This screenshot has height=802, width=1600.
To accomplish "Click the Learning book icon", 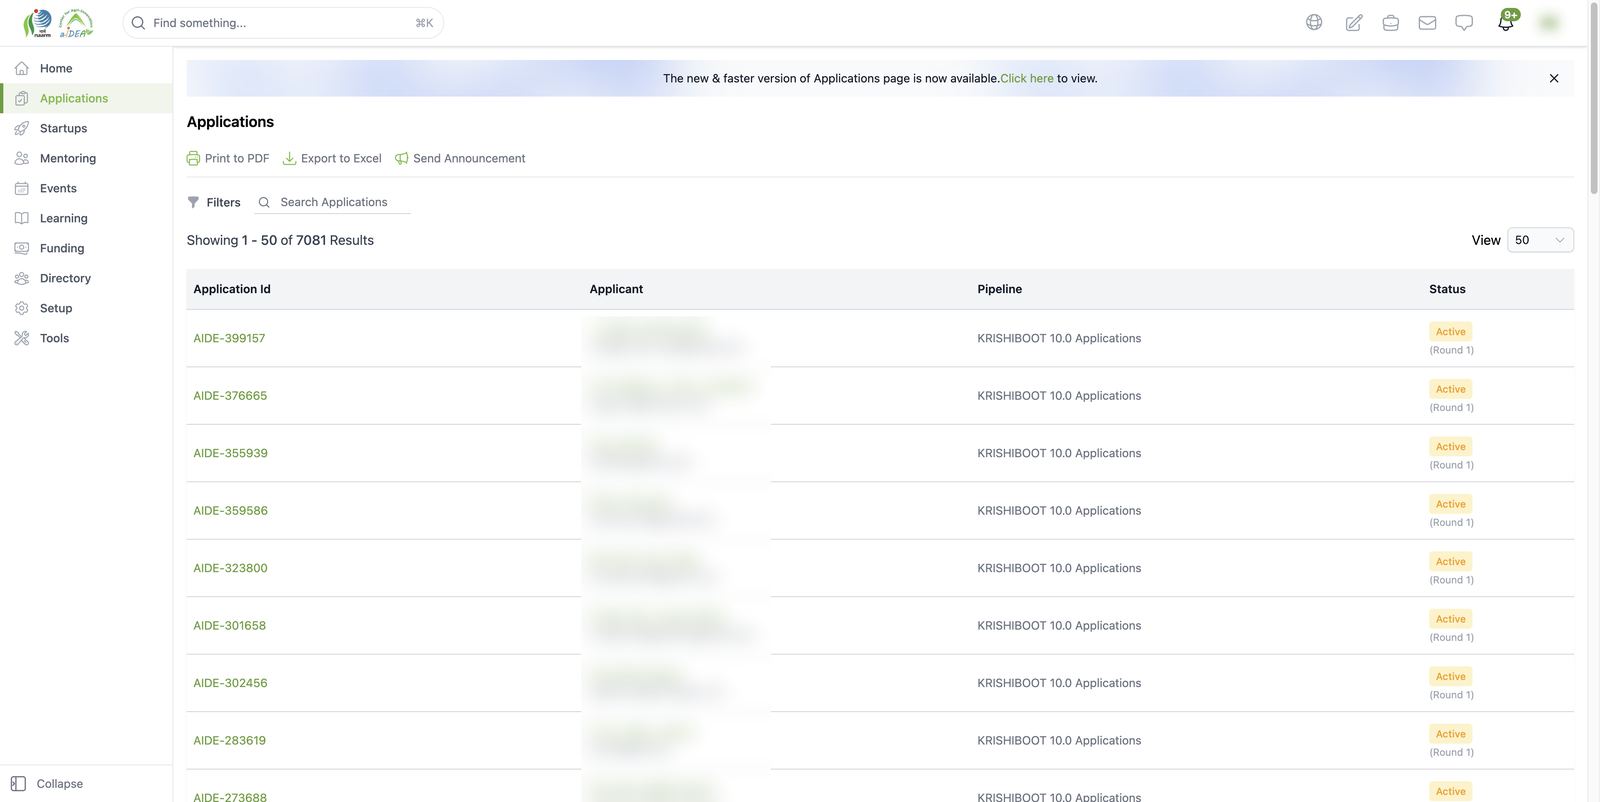I will pyautogui.click(x=22, y=218).
